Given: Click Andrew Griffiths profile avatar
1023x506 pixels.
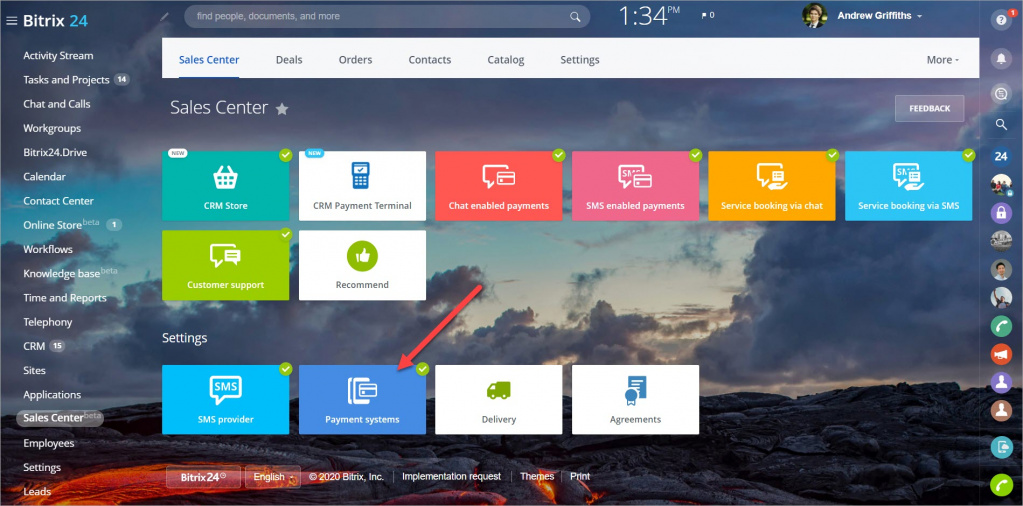Looking at the screenshot, I should tap(814, 16).
